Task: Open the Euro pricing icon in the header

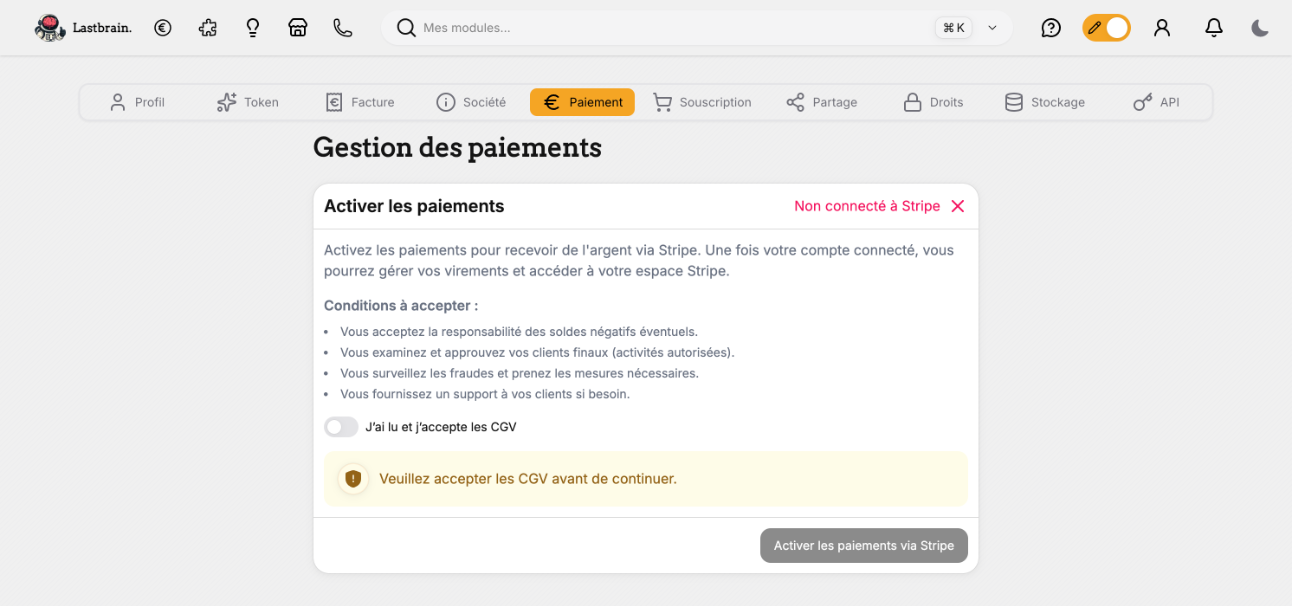Action: 163,27
